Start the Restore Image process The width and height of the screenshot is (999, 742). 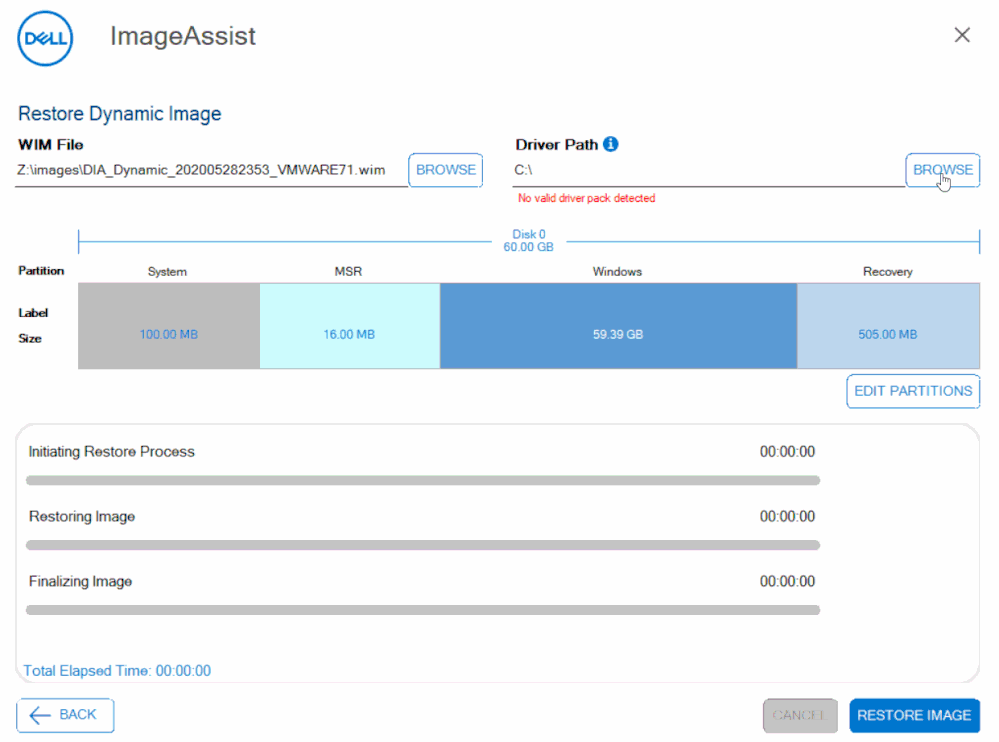pyautogui.click(x=914, y=715)
